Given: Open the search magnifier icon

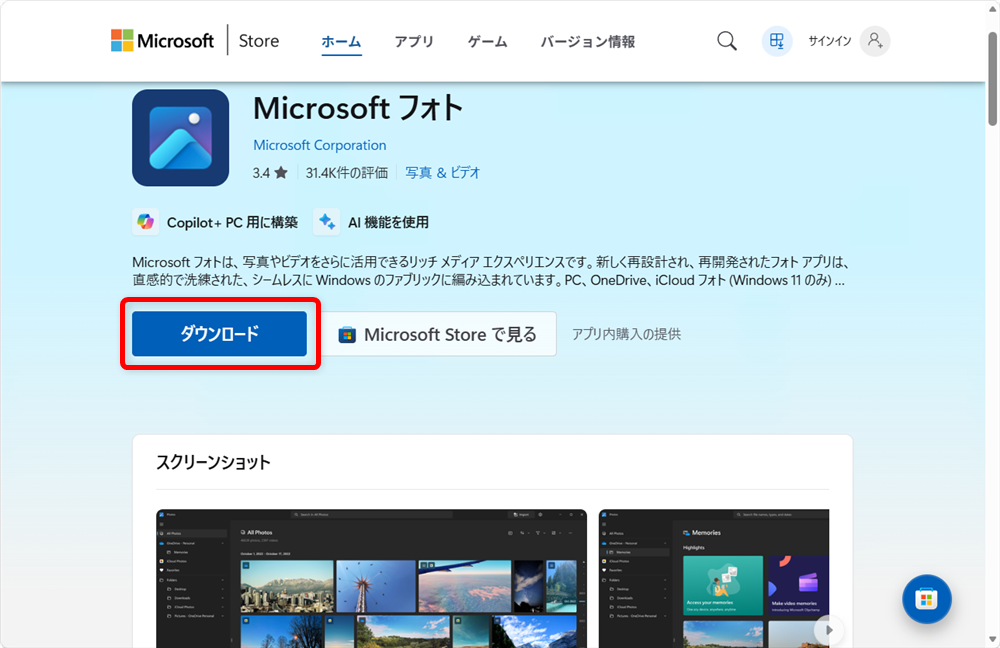Looking at the screenshot, I should (x=726, y=41).
